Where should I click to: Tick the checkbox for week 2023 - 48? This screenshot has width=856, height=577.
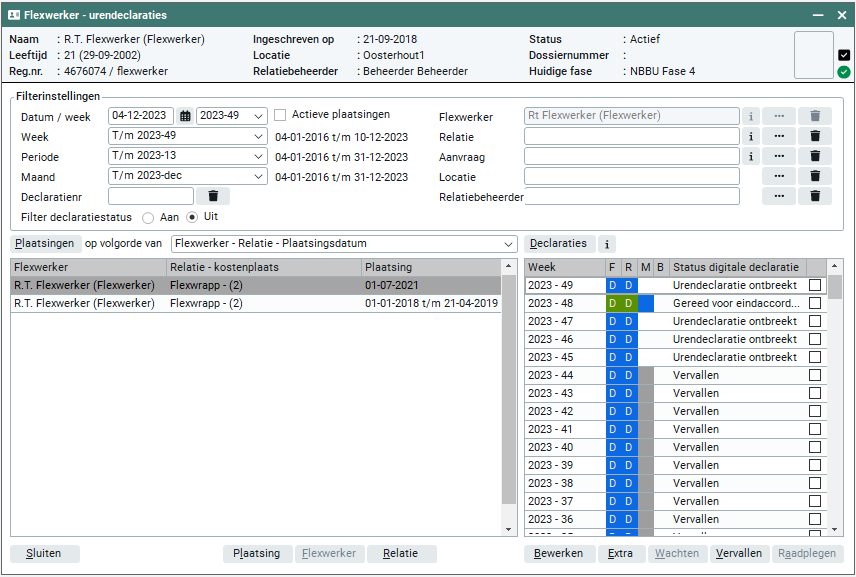(815, 303)
